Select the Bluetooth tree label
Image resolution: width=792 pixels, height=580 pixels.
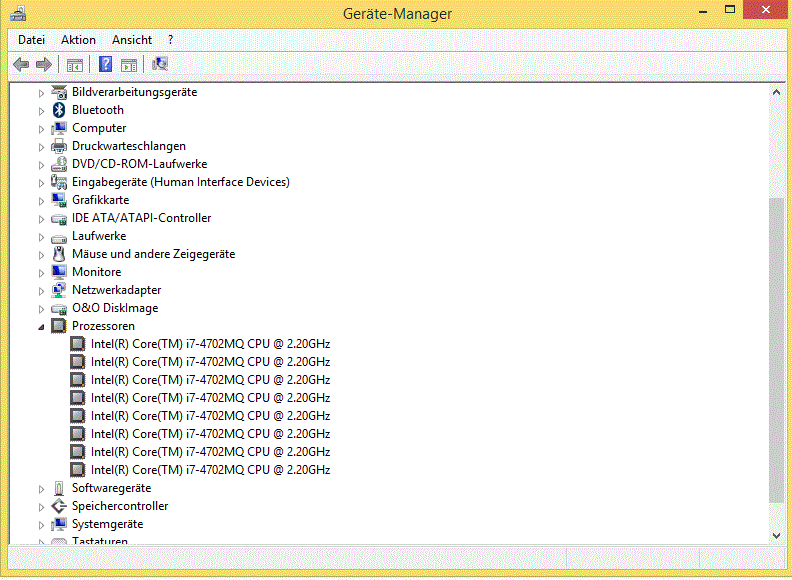pyautogui.click(x=97, y=110)
